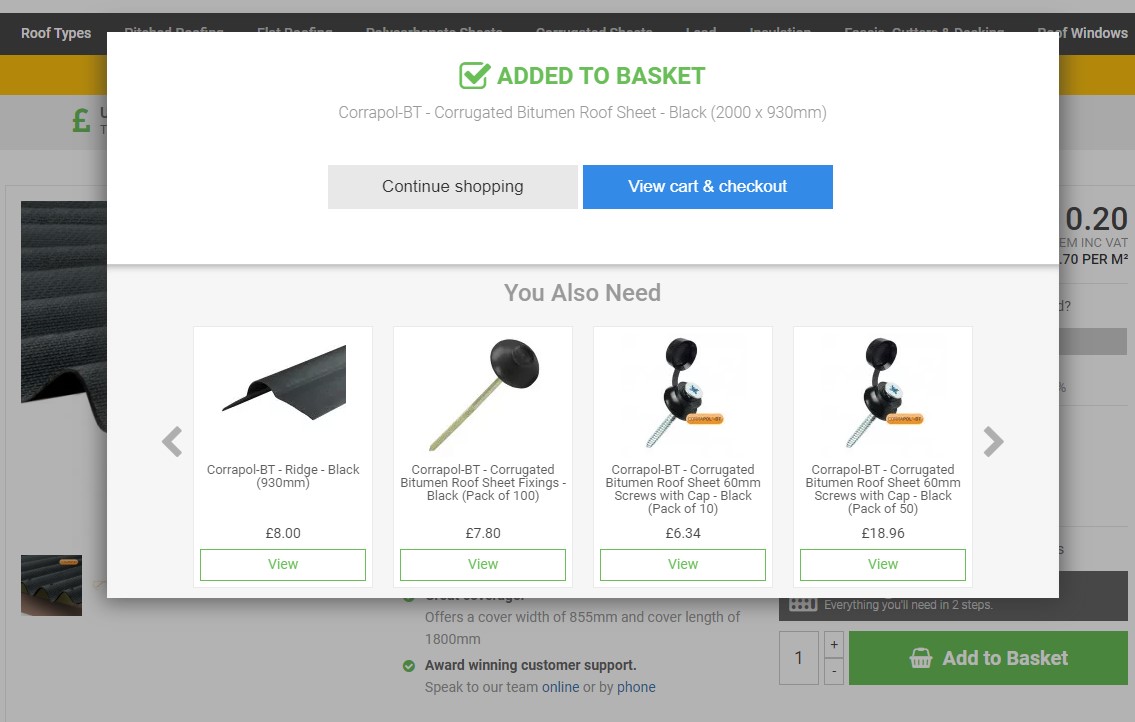Screen dimensions: 1135x722
Task: Click the 60mm Screws Pack of 50 image
Action: point(883,392)
